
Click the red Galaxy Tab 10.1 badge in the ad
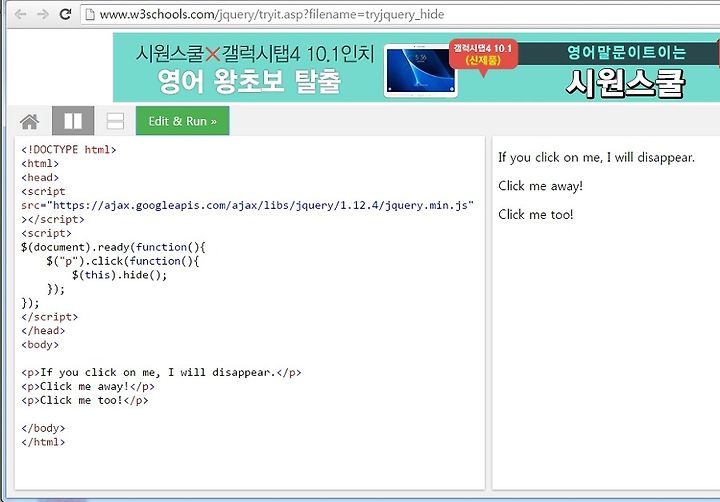click(483, 55)
